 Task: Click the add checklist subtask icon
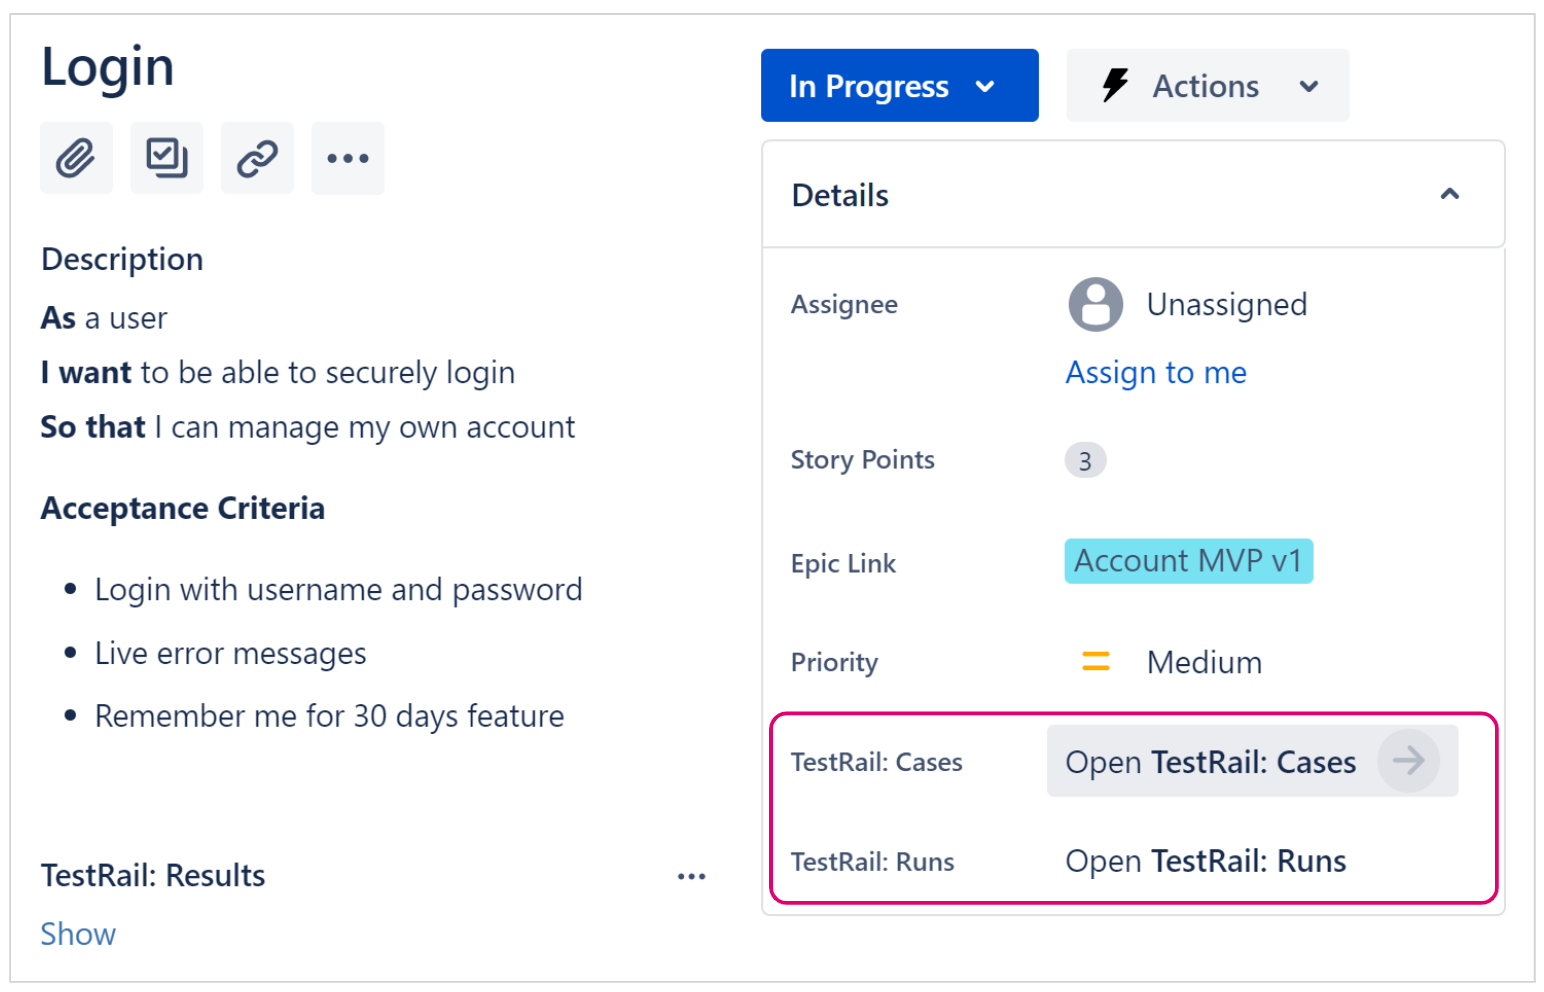167,158
